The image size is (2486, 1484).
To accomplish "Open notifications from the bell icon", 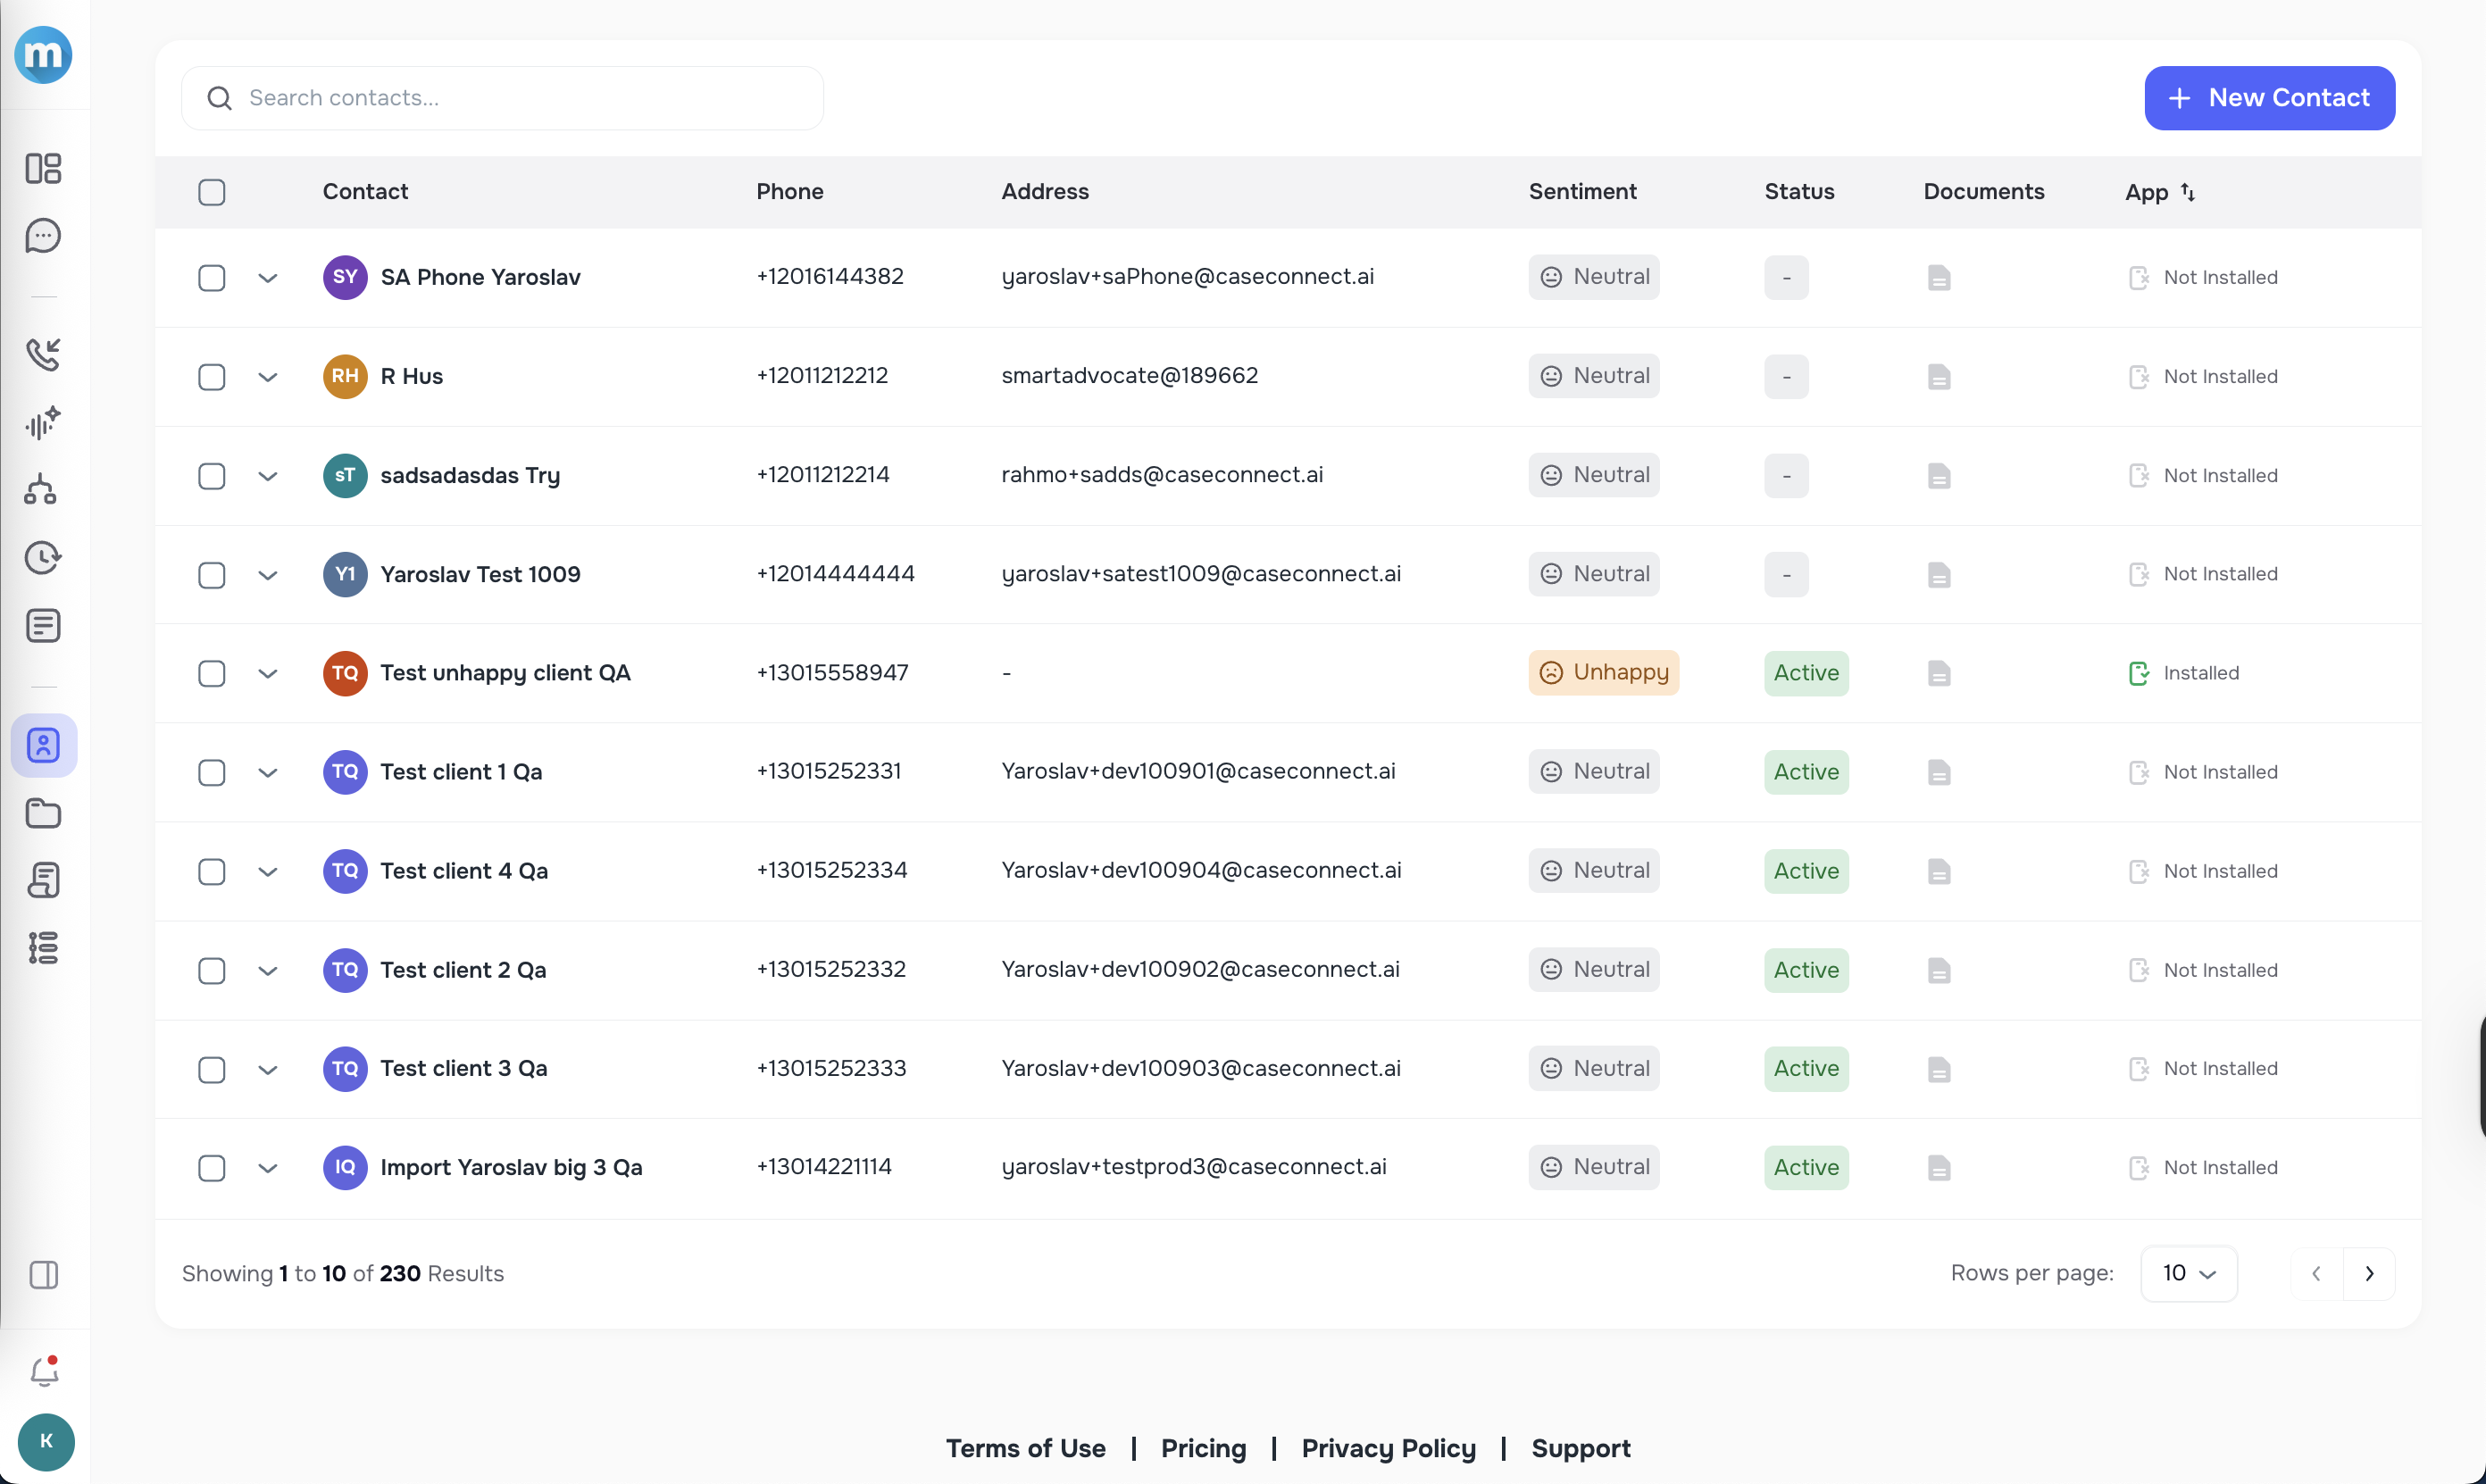I will point(44,1371).
